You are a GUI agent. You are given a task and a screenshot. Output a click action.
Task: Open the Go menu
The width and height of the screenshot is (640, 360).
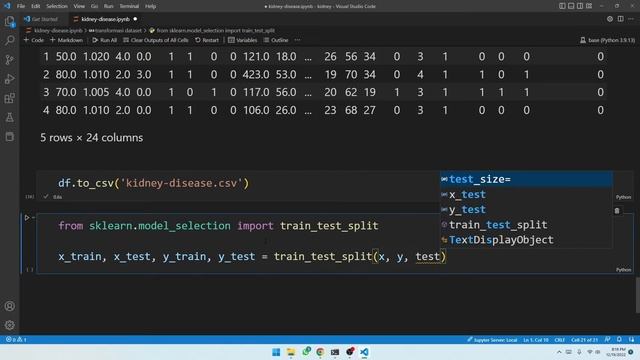pyautogui.click(x=94, y=6)
